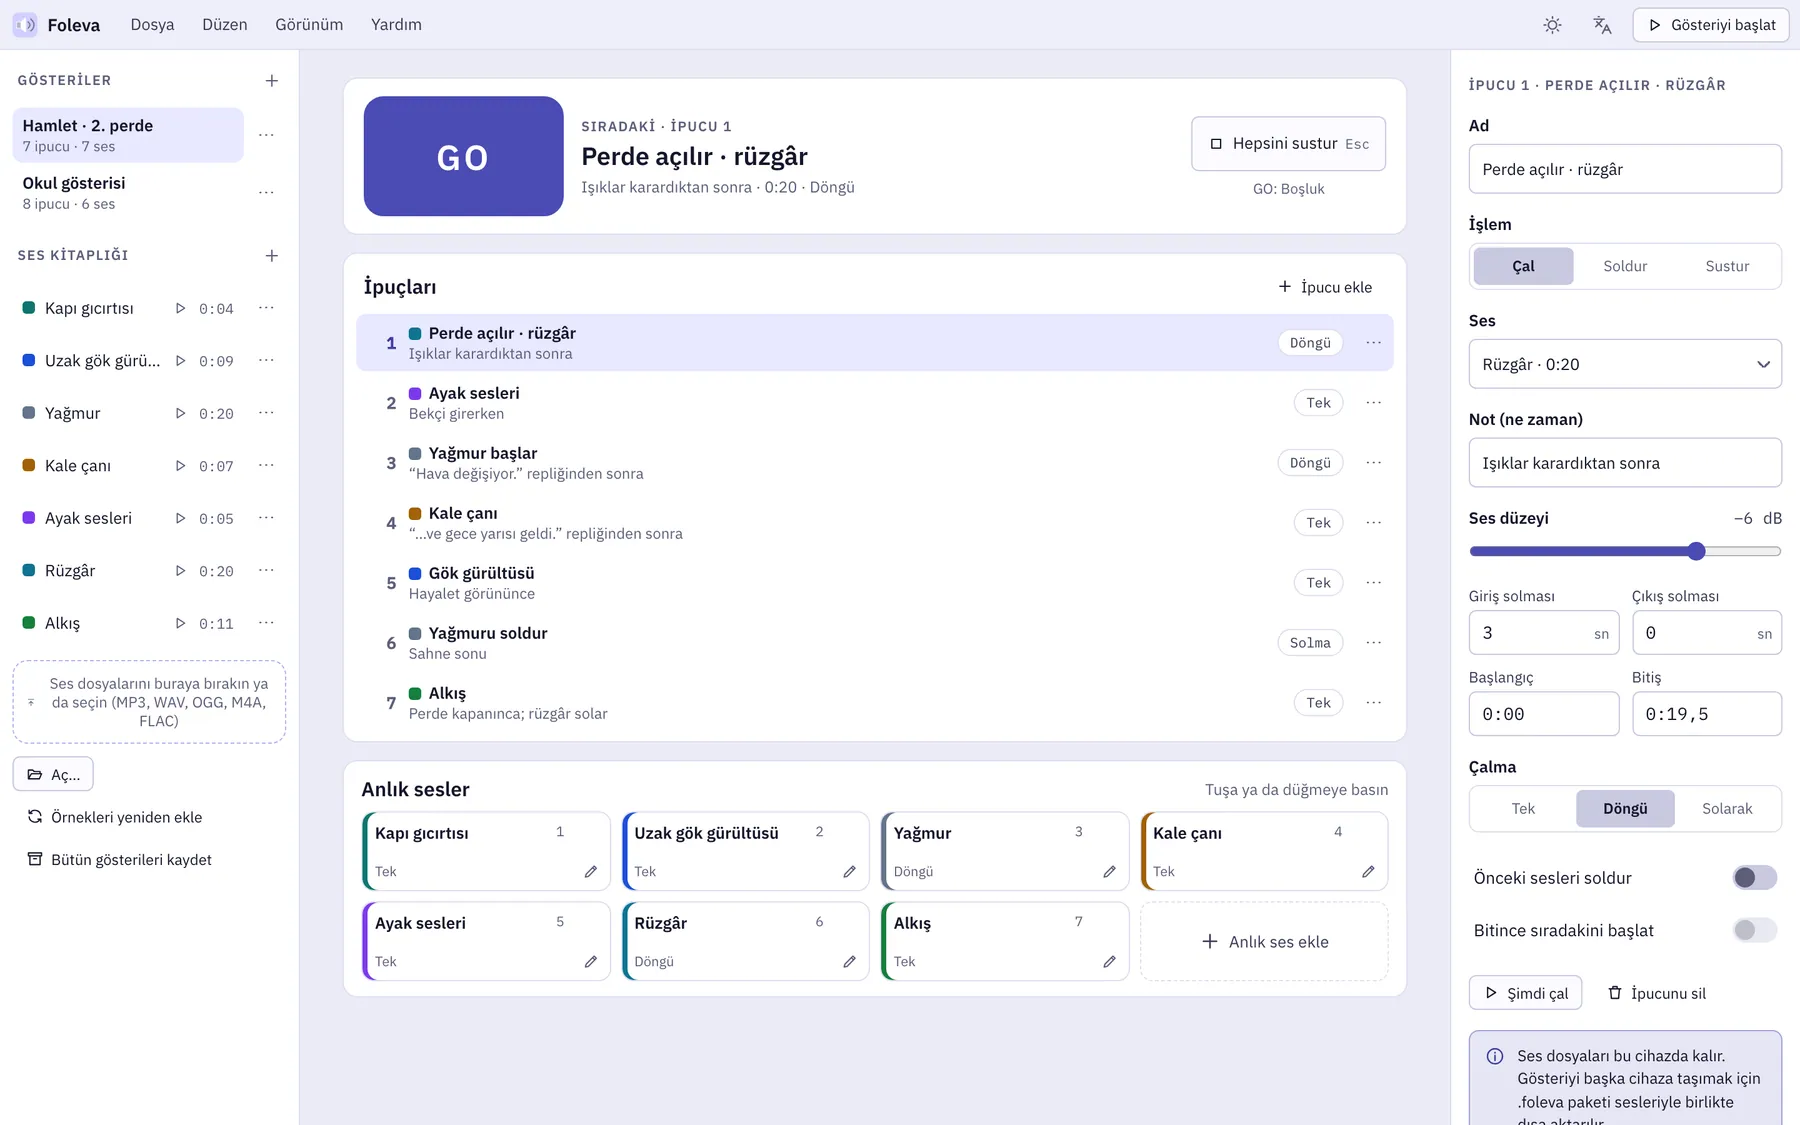Expand the Ses dropdown Rüzgâr 0:20
1800x1125 pixels.
tap(1625, 365)
